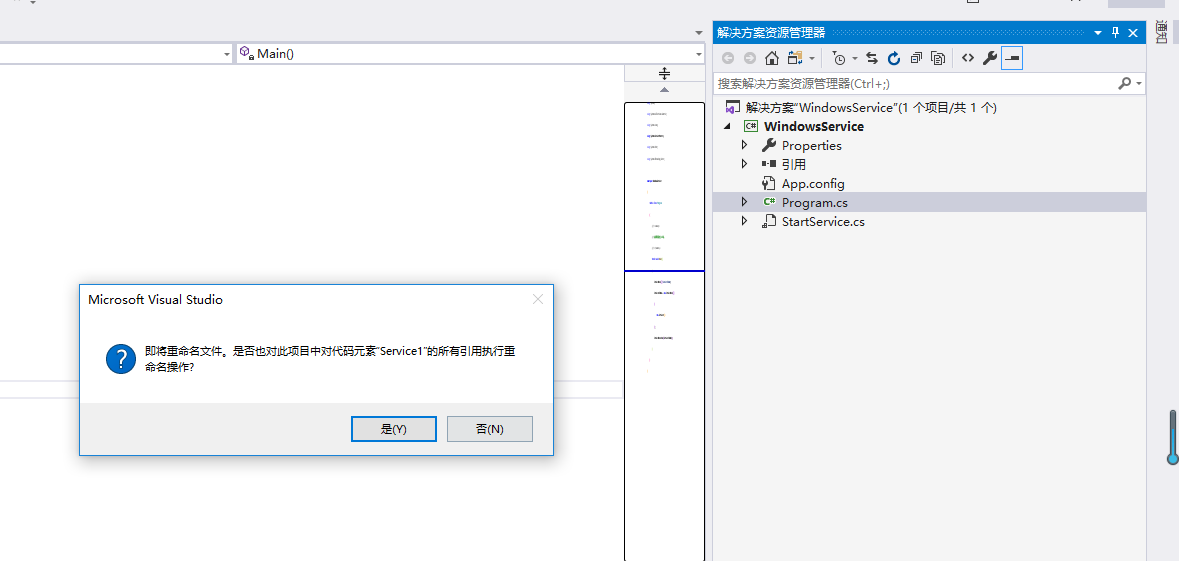Select App.config file

coord(813,183)
